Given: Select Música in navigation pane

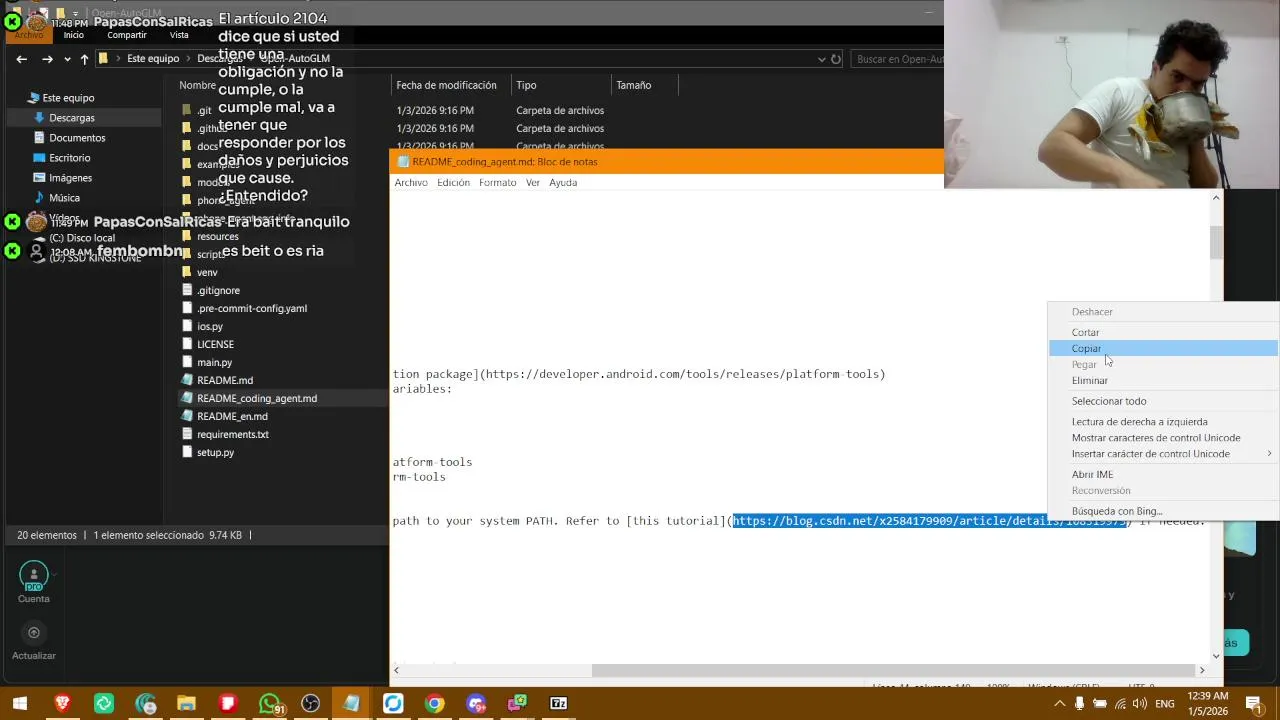Looking at the screenshot, I should [x=64, y=198].
